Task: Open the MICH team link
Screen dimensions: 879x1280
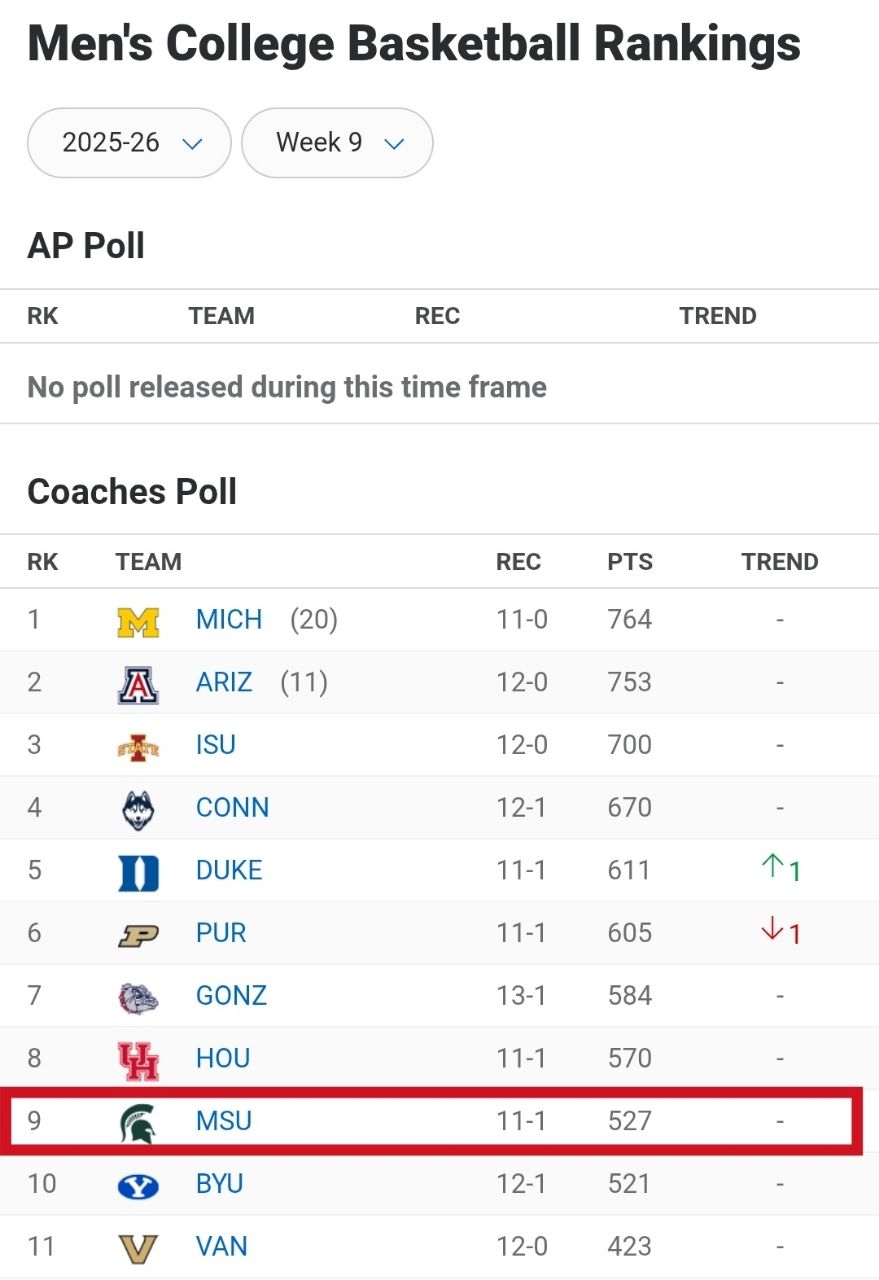Action: pos(229,620)
